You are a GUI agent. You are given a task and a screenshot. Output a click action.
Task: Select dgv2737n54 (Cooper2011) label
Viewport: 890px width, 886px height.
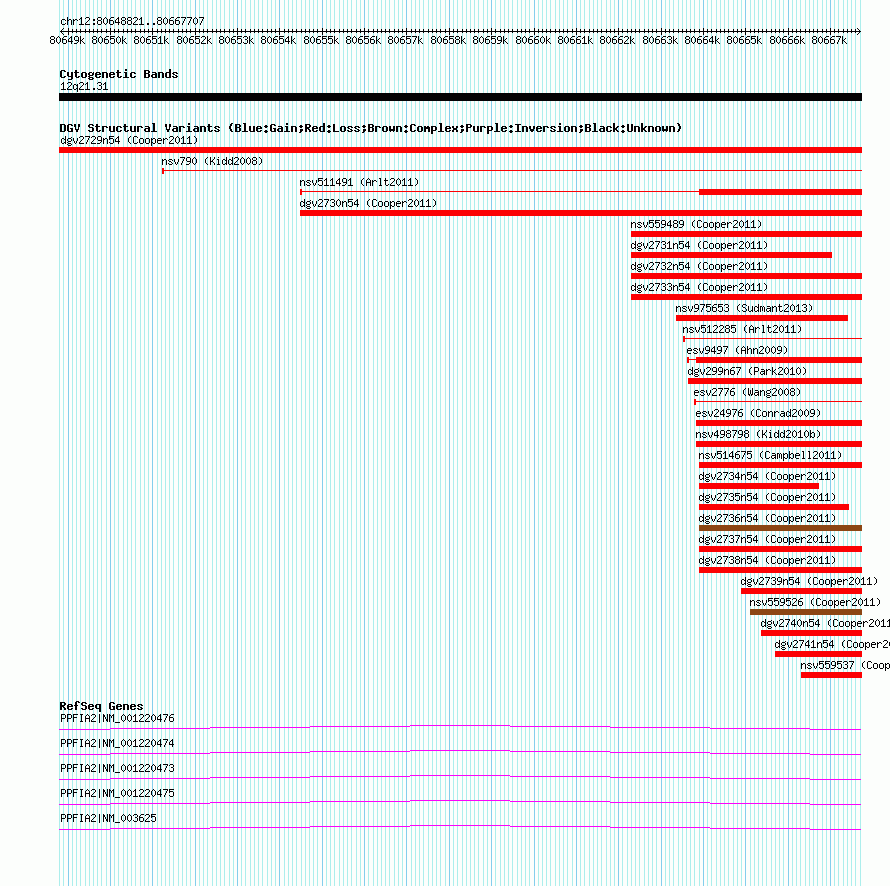(767, 539)
